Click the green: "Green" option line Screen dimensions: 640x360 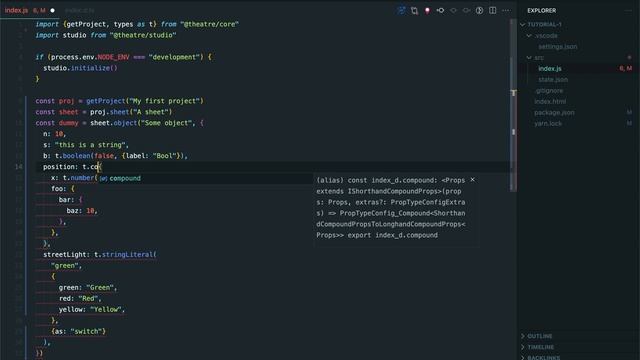88,287
